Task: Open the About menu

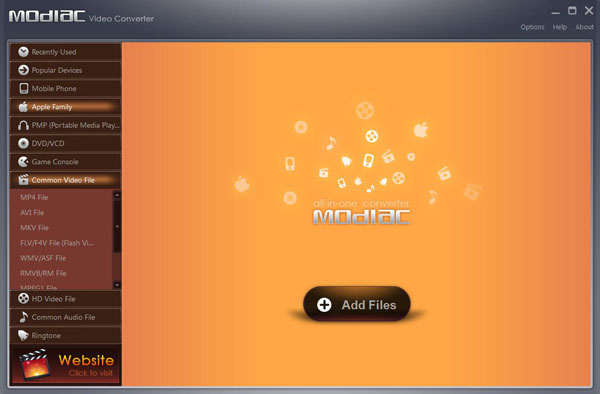Action: click(x=584, y=27)
